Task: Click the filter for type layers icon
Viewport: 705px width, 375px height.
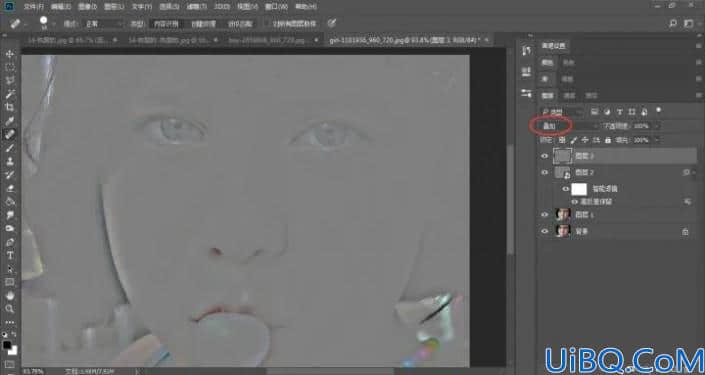Action: [620, 112]
